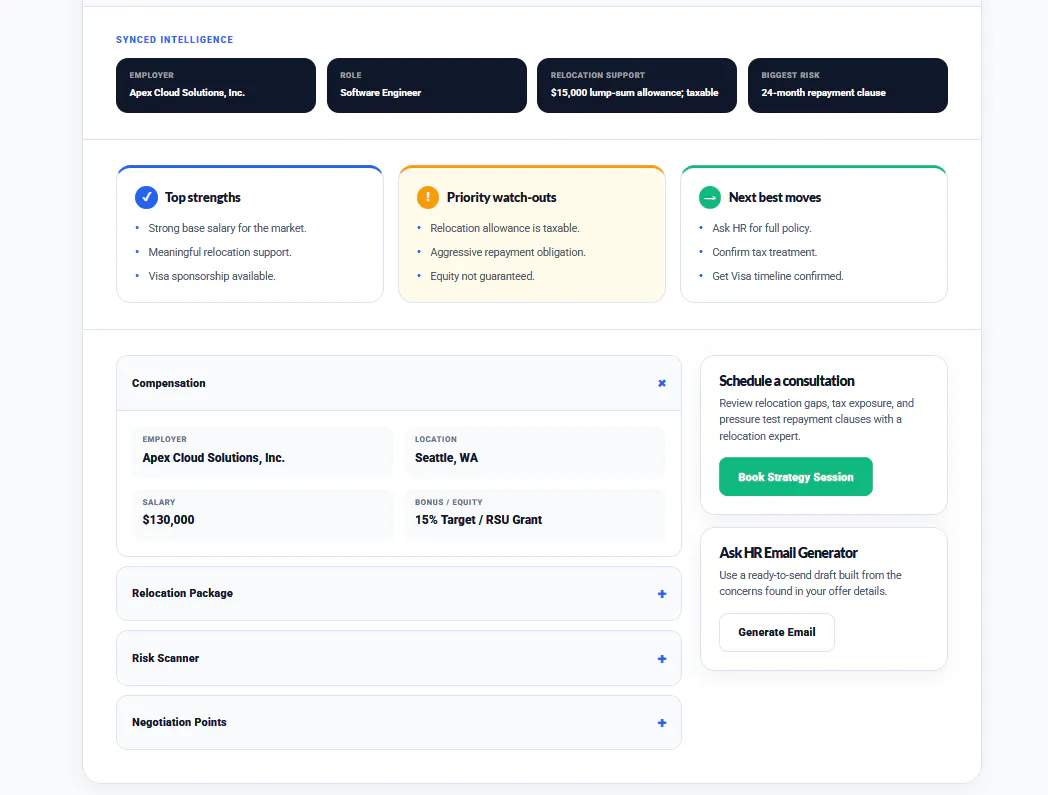Click the 15% Target / RSU Grant value
Image resolution: width=1048 pixels, height=795 pixels.
pyautogui.click(x=479, y=520)
